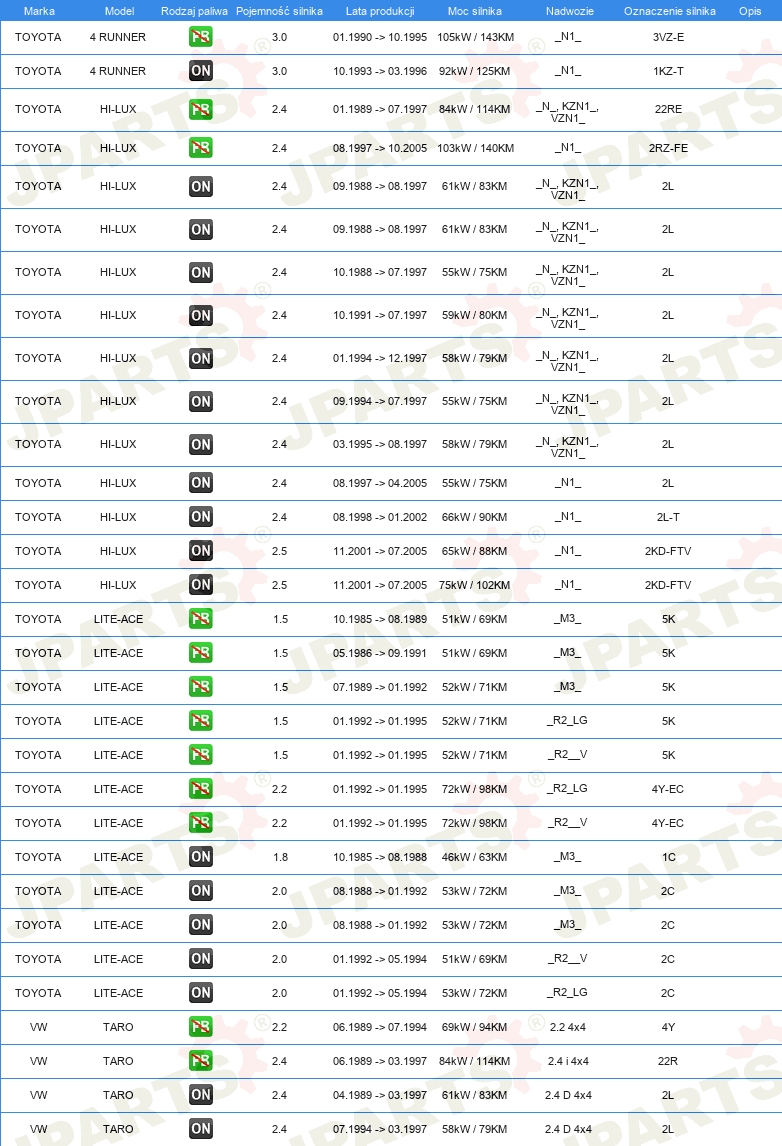Click the Opis column header

point(750,11)
